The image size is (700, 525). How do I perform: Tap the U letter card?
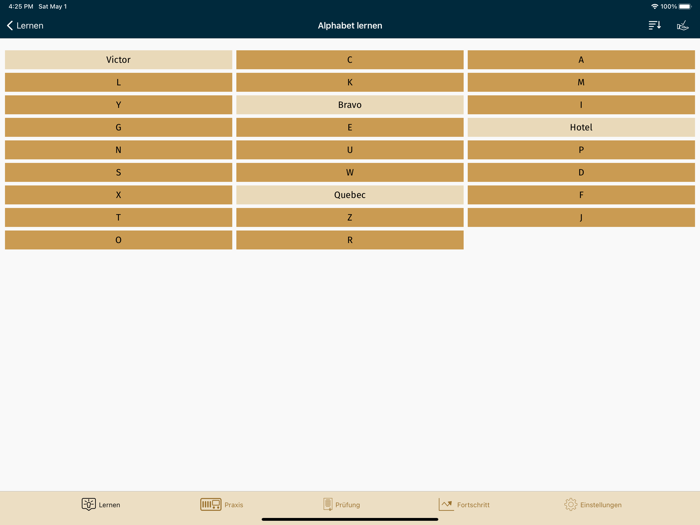pos(350,150)
